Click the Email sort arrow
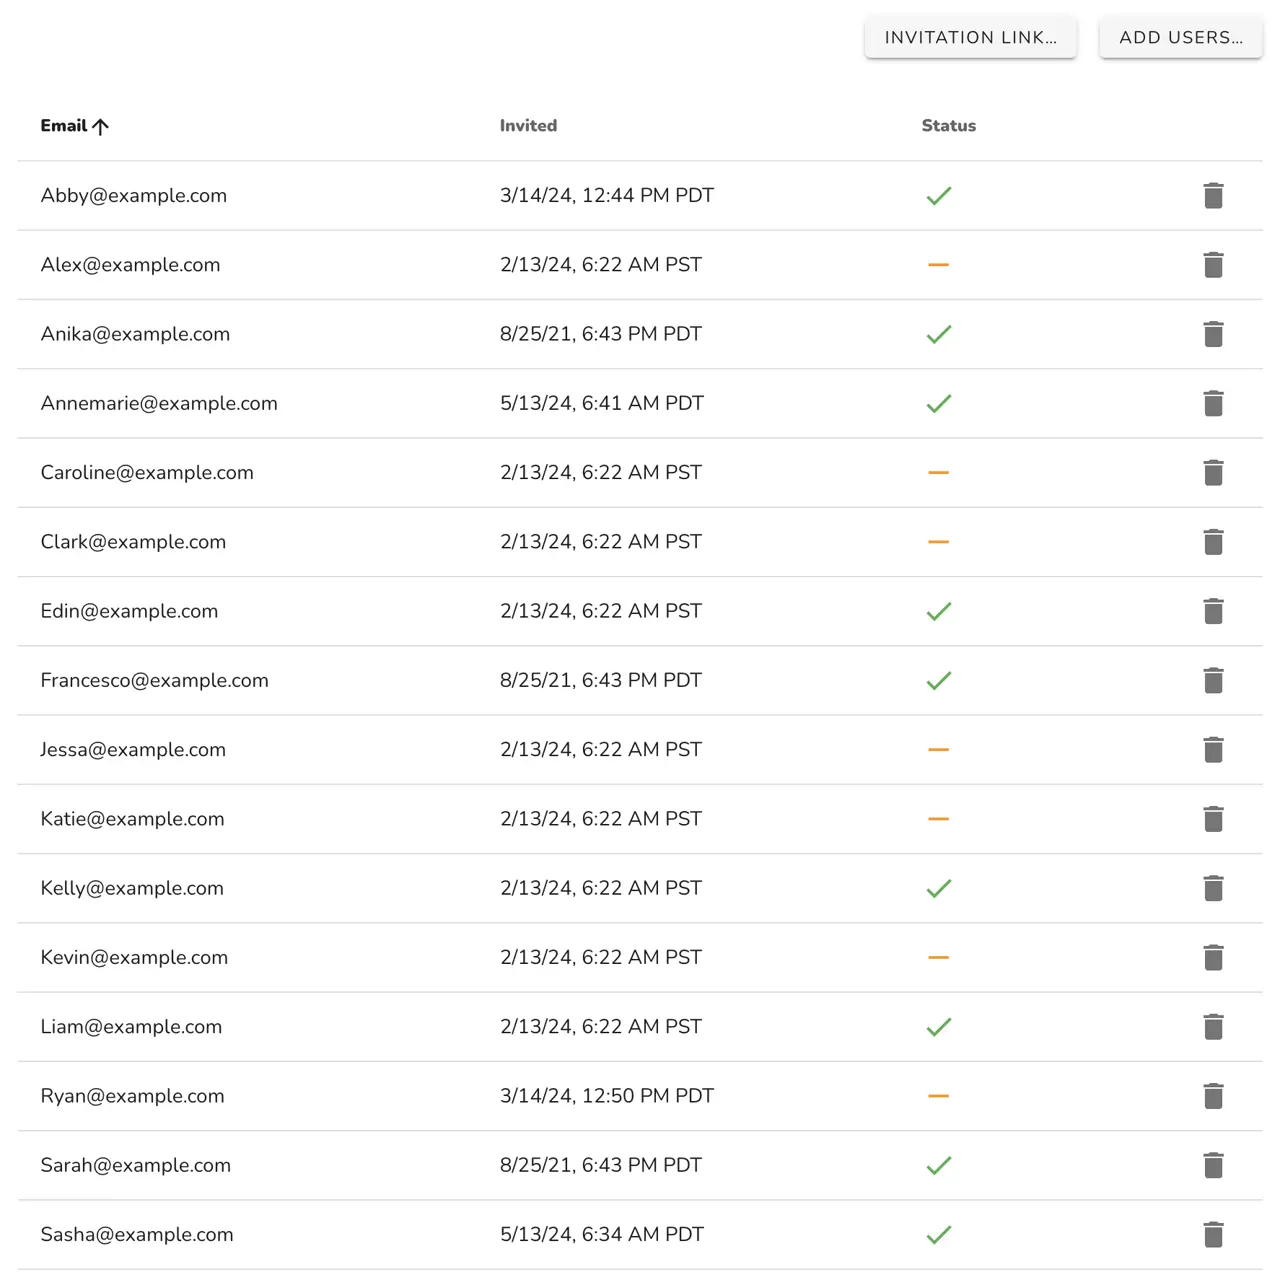This screenshot has width=1280, height=1280. click(100, 126)
